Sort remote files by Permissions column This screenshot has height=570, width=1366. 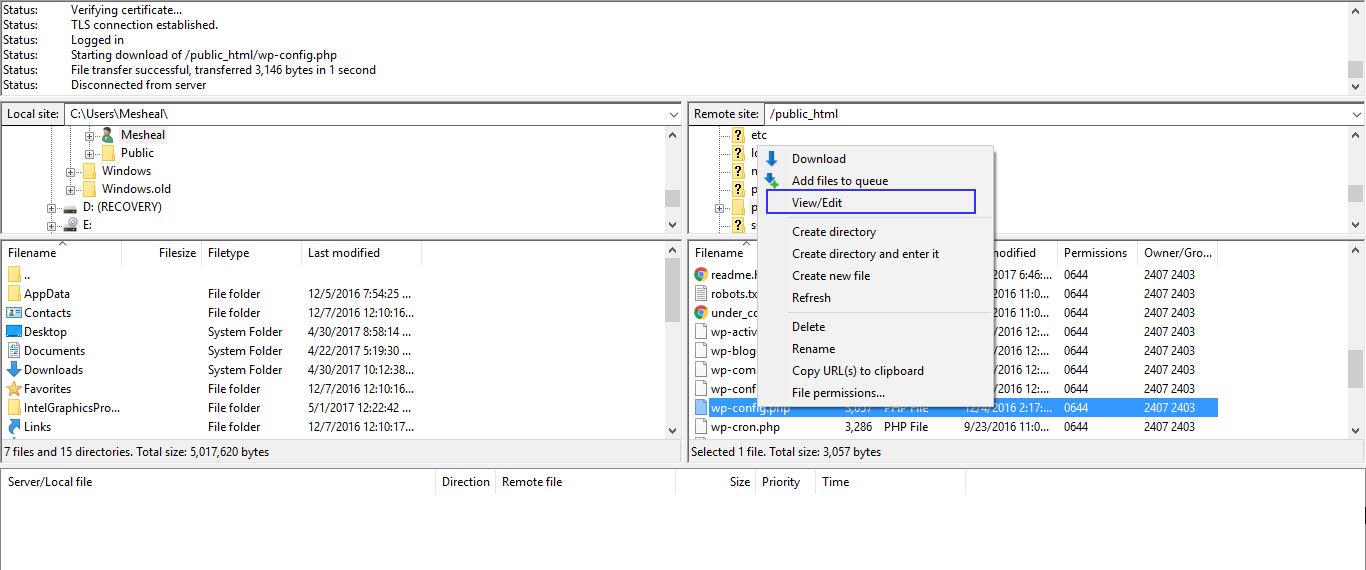[1095, 253]
